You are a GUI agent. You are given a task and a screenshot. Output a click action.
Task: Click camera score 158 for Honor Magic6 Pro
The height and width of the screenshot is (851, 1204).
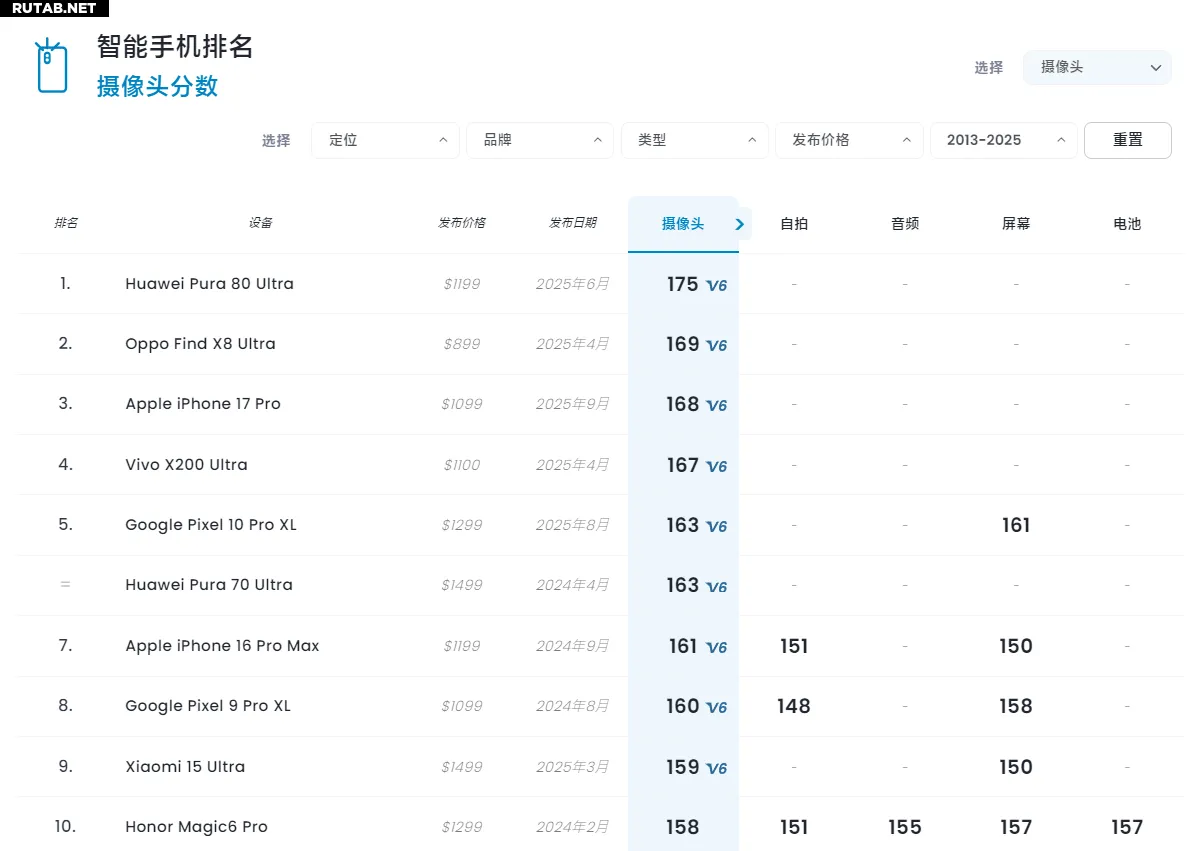point(682,827)
